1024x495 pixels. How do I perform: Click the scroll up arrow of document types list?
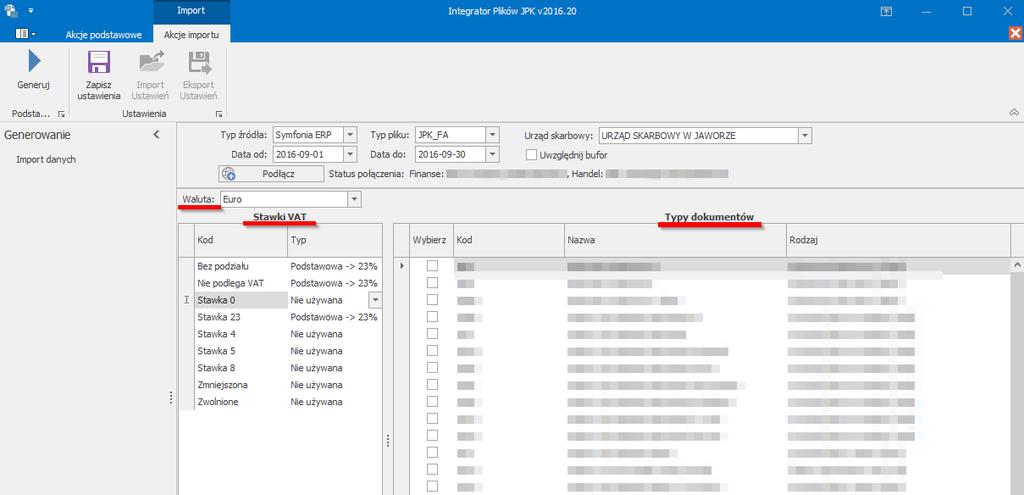pos(1017,265)
